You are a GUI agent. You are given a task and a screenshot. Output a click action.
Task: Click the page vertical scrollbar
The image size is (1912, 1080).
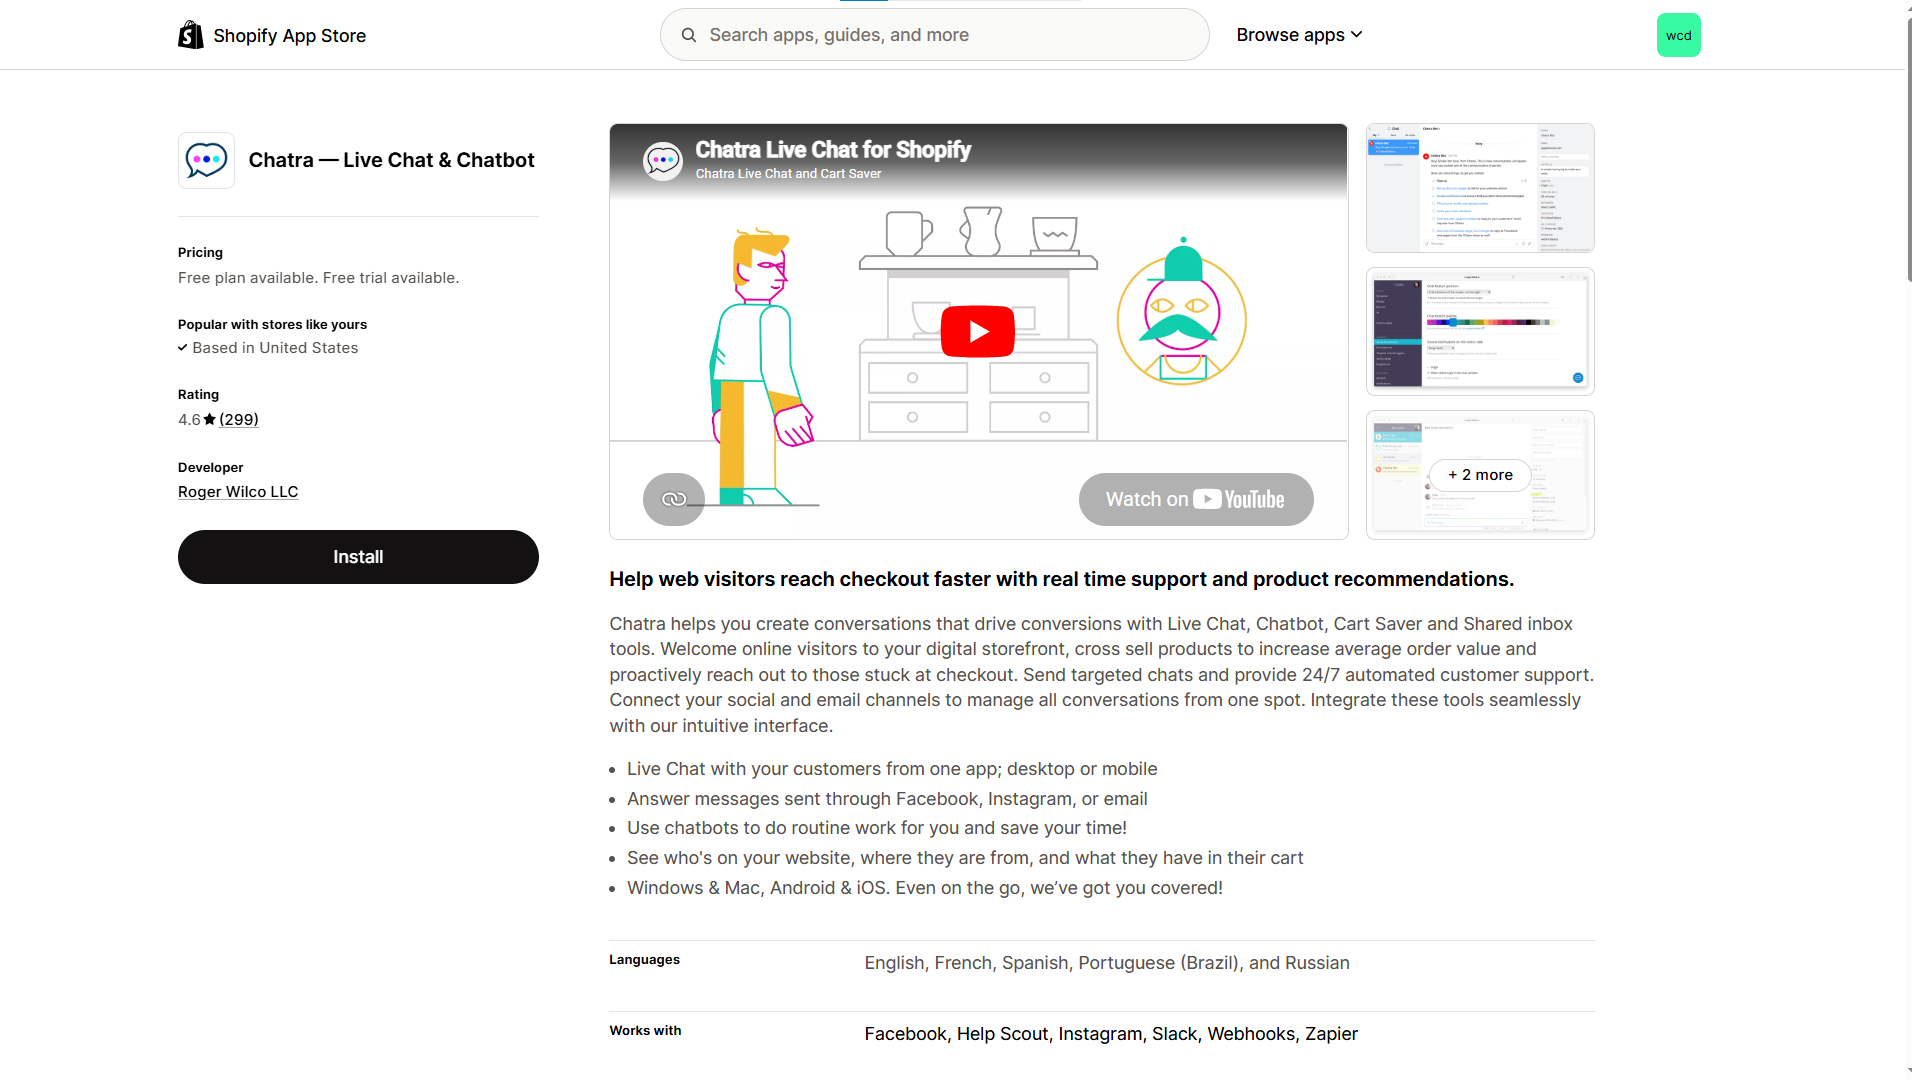[1908, 150]
